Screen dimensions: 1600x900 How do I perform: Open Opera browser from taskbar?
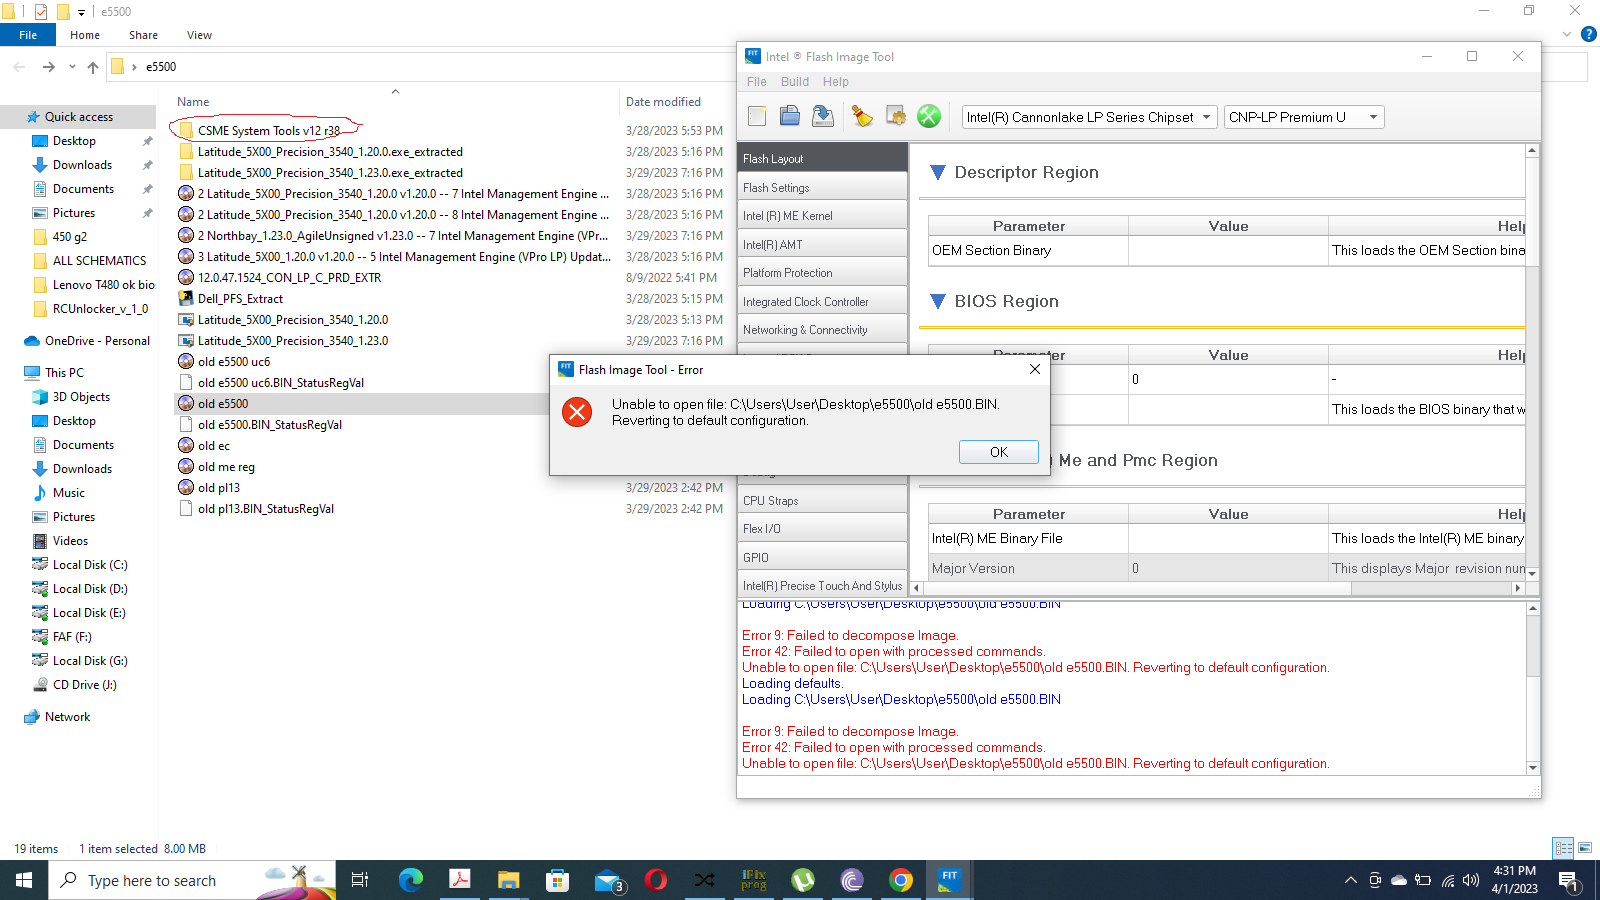point(656,880)
